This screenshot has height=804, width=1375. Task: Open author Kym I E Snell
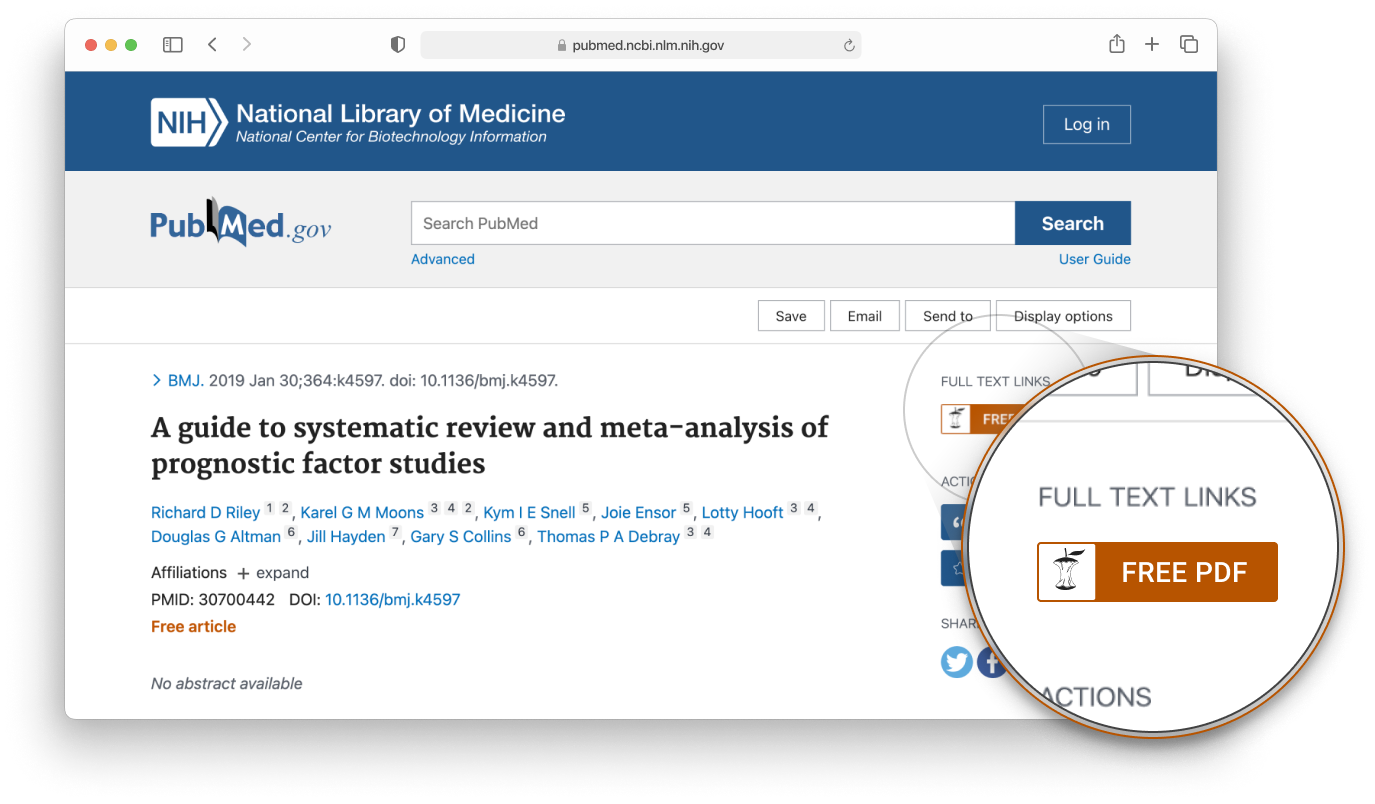tap(529, 512)
